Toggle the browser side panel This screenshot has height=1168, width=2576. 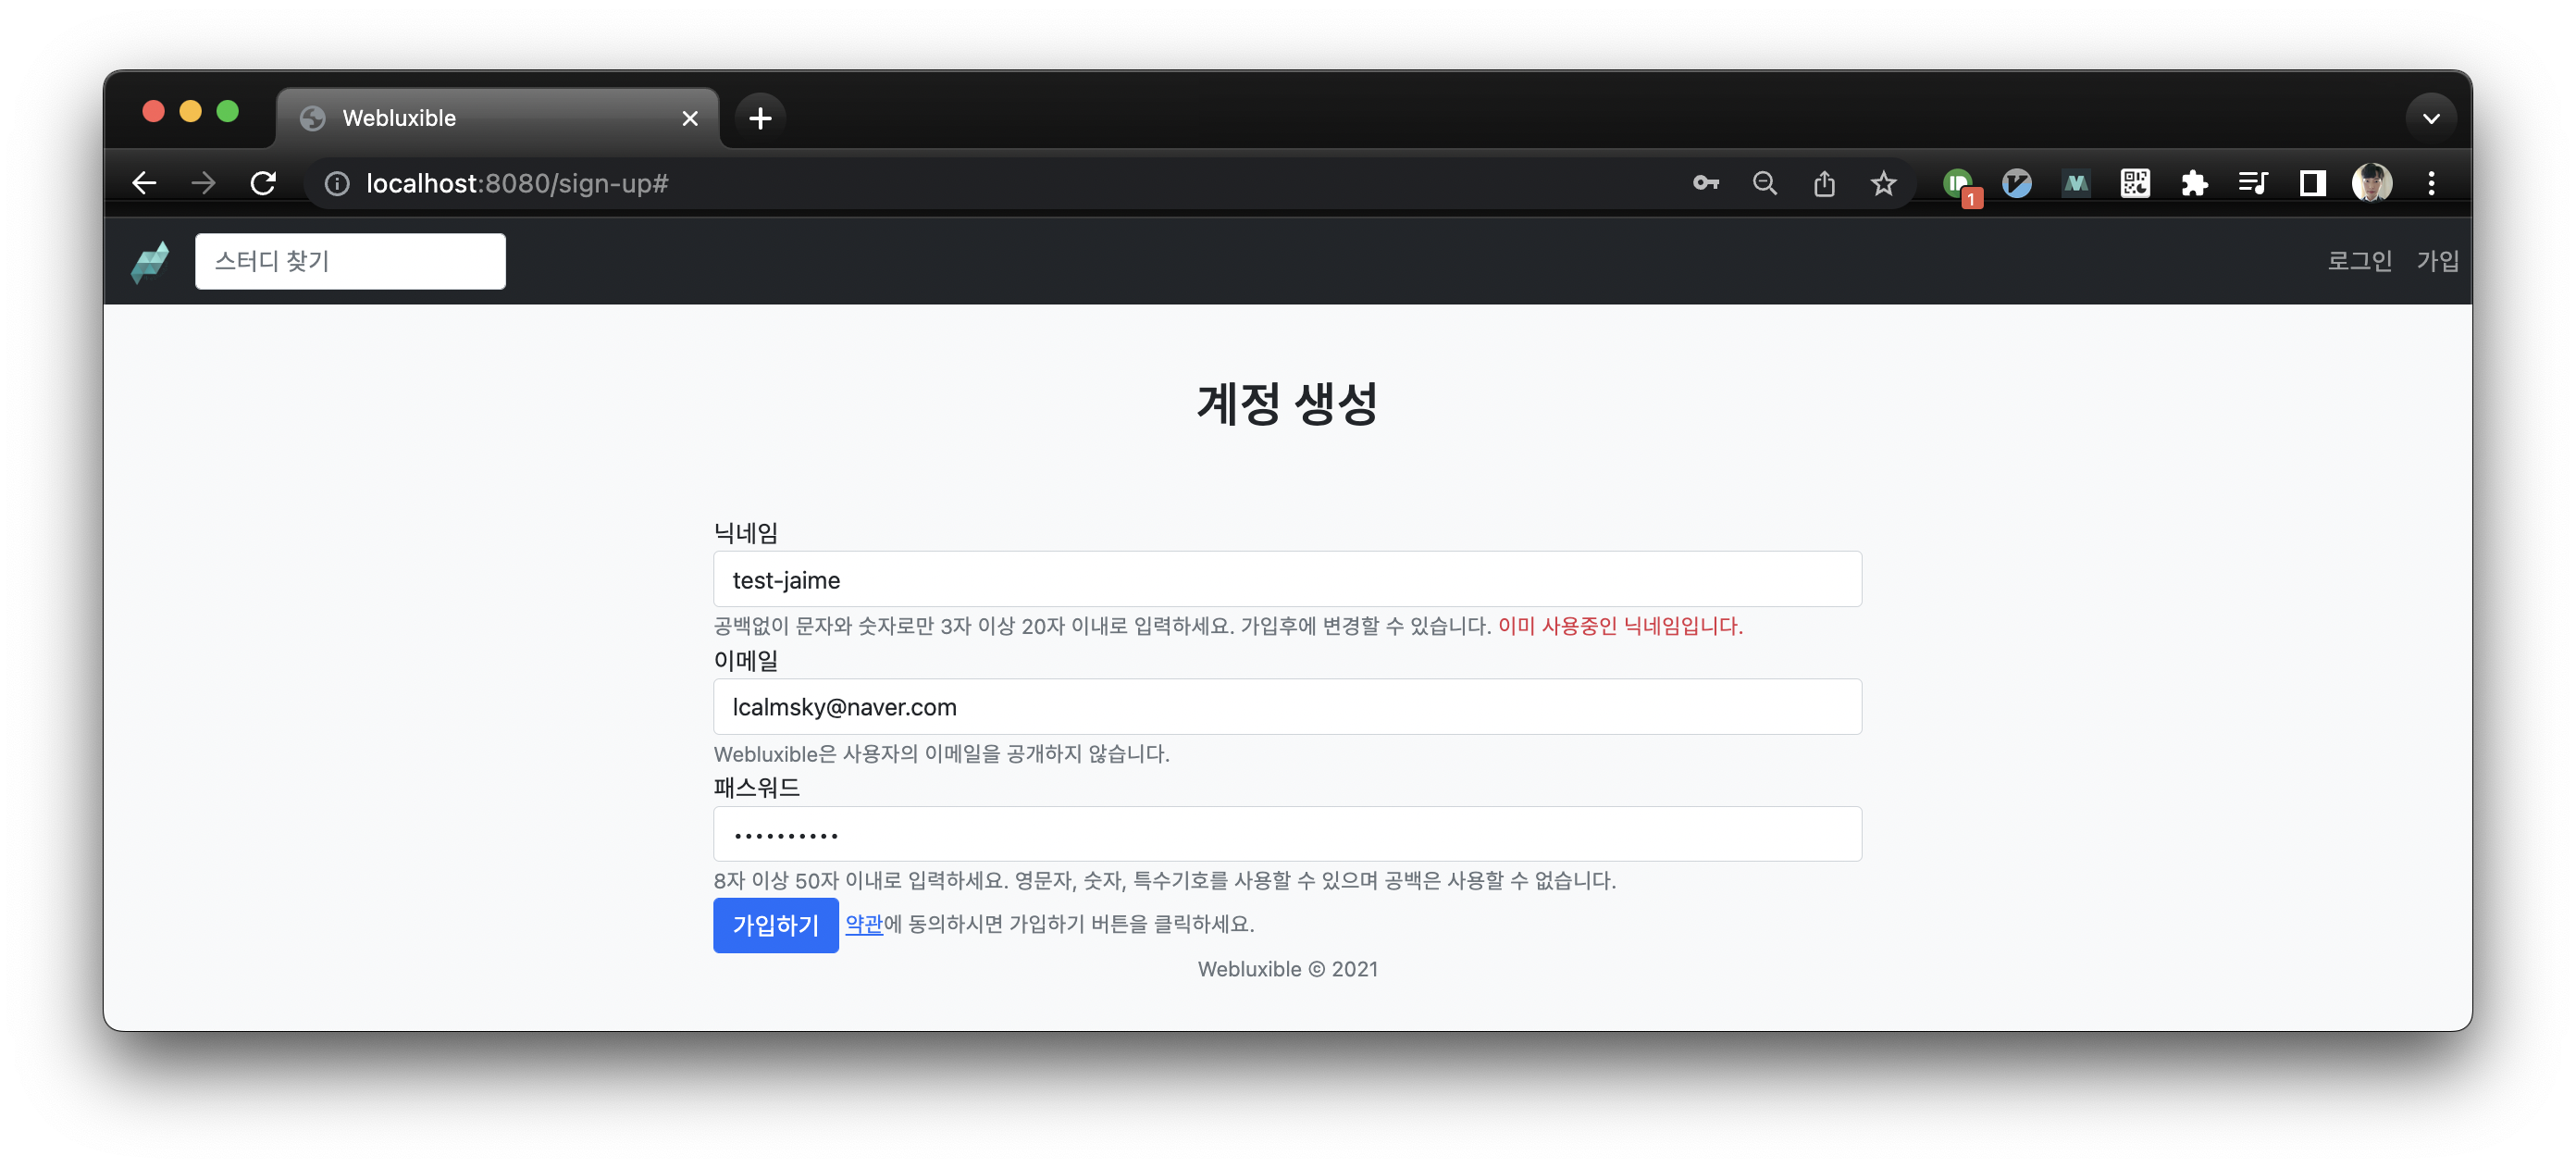coord(2312,183)
